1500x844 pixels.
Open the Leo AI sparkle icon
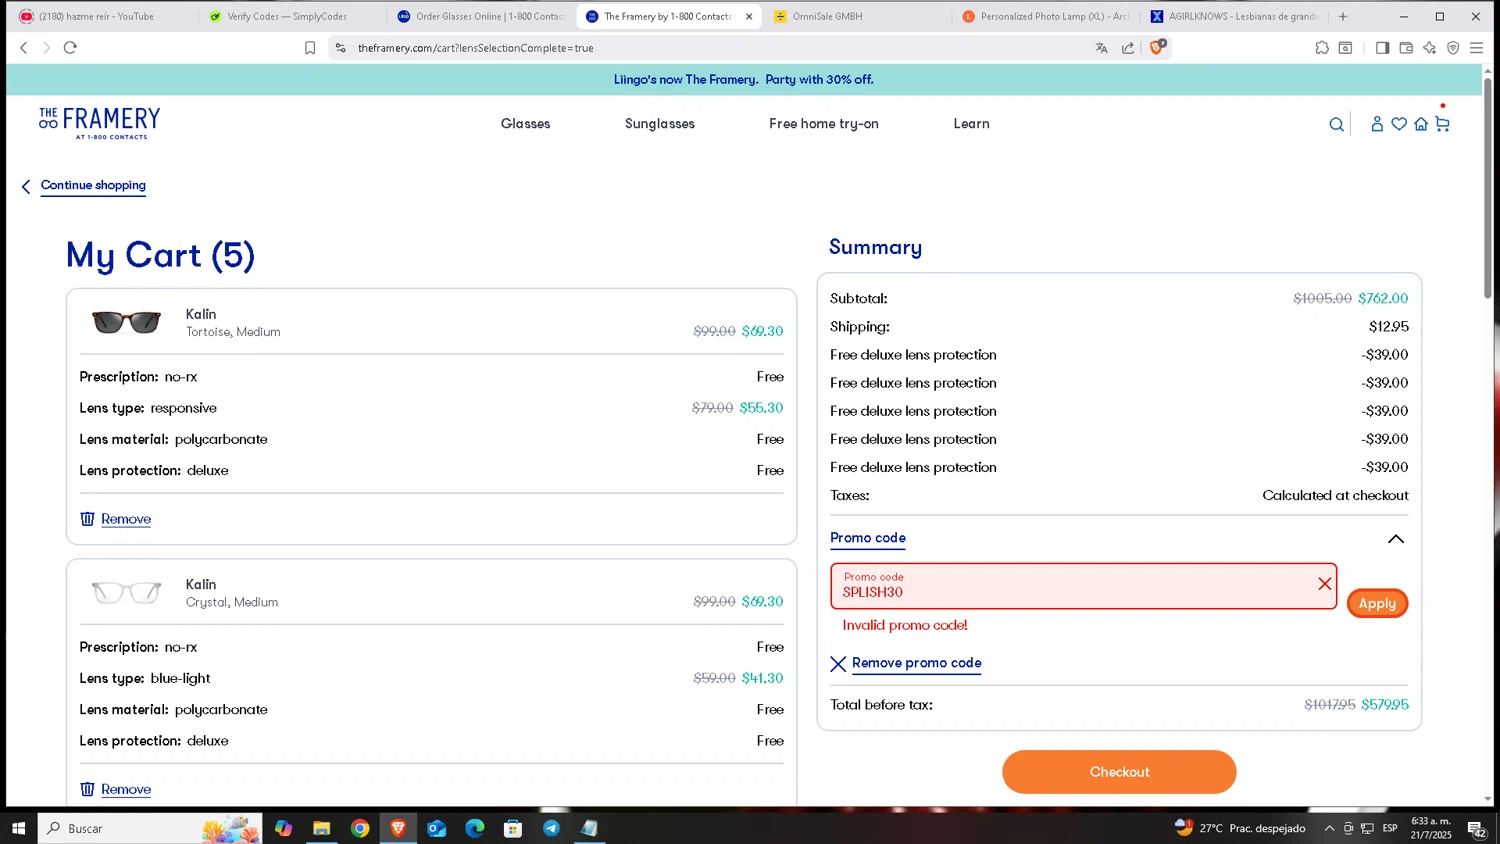pyautogui.click(x=1429, y=48)
